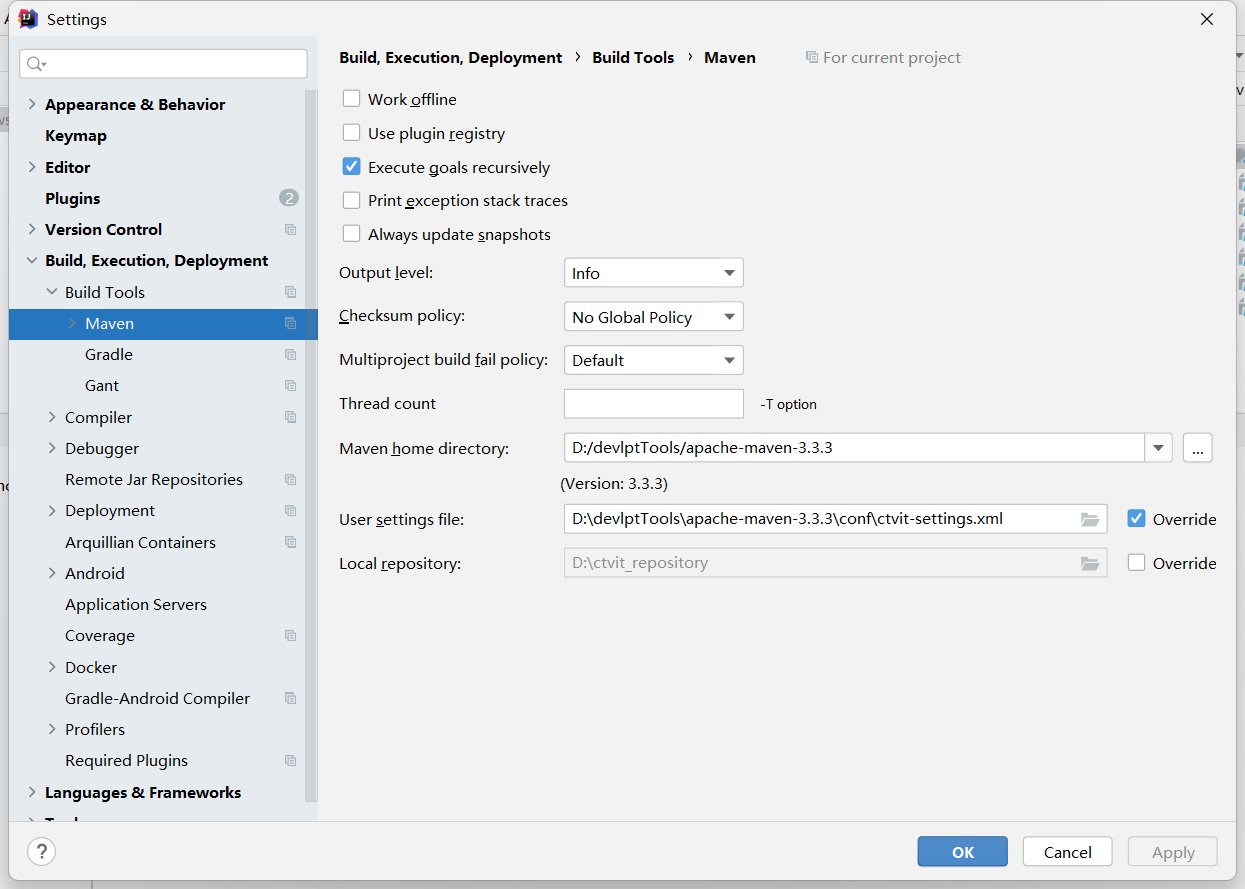The width and height of the screenshot is (1245, 889).
Task: Click the Maven home browse ellipsis button
Action: (1197, 448)
